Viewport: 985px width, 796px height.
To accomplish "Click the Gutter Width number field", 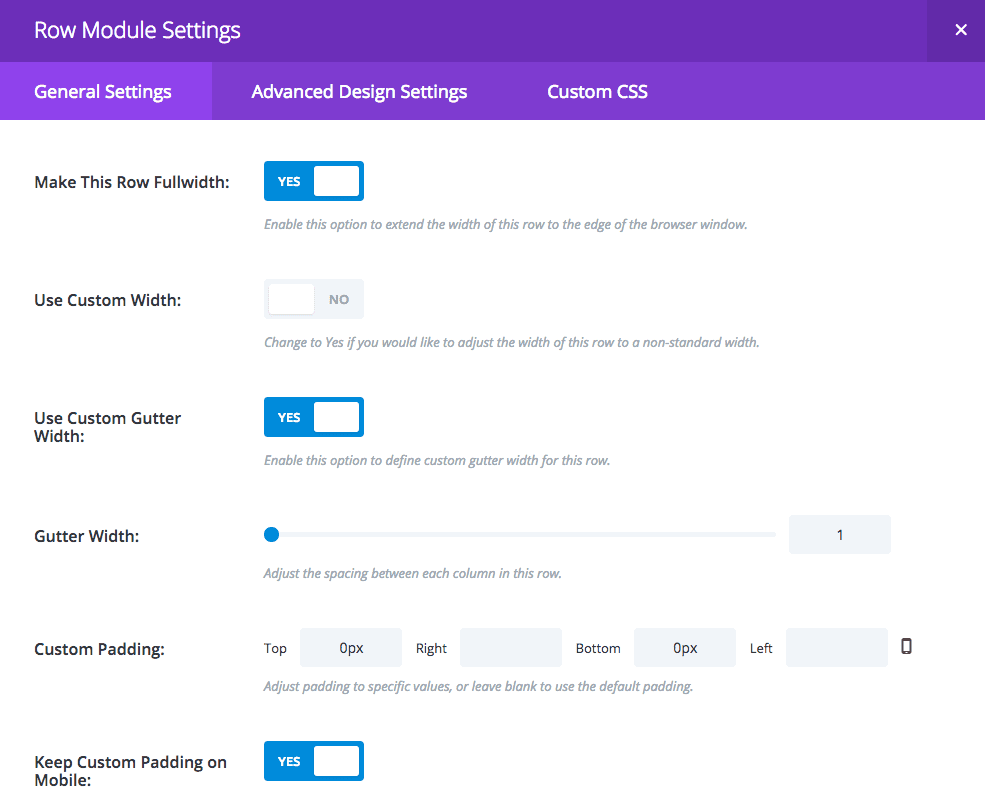I will tap(839, 535).
